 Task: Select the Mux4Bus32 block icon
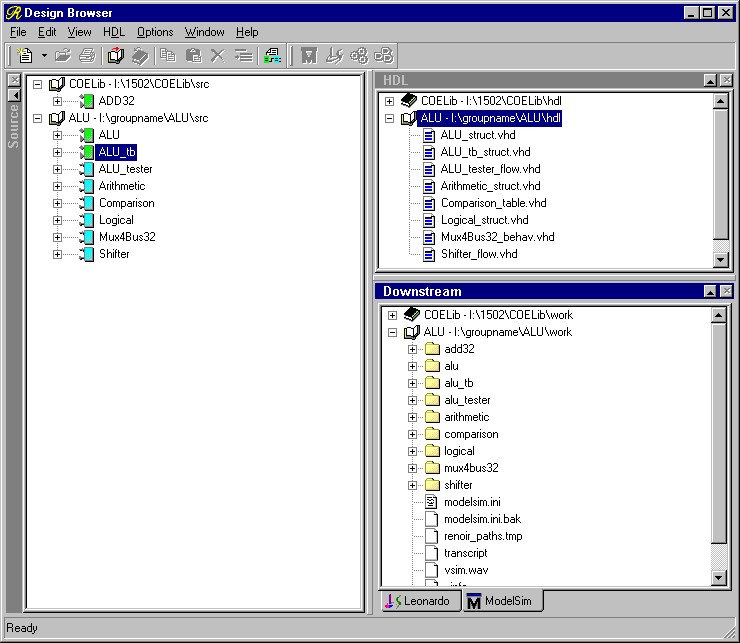coord(86,237)
